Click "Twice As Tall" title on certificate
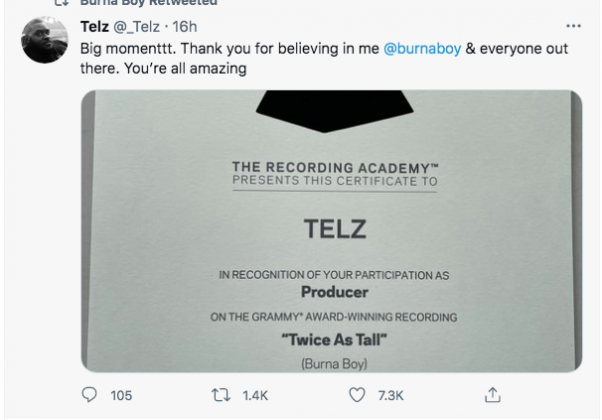602x420 pixels. 335,341
